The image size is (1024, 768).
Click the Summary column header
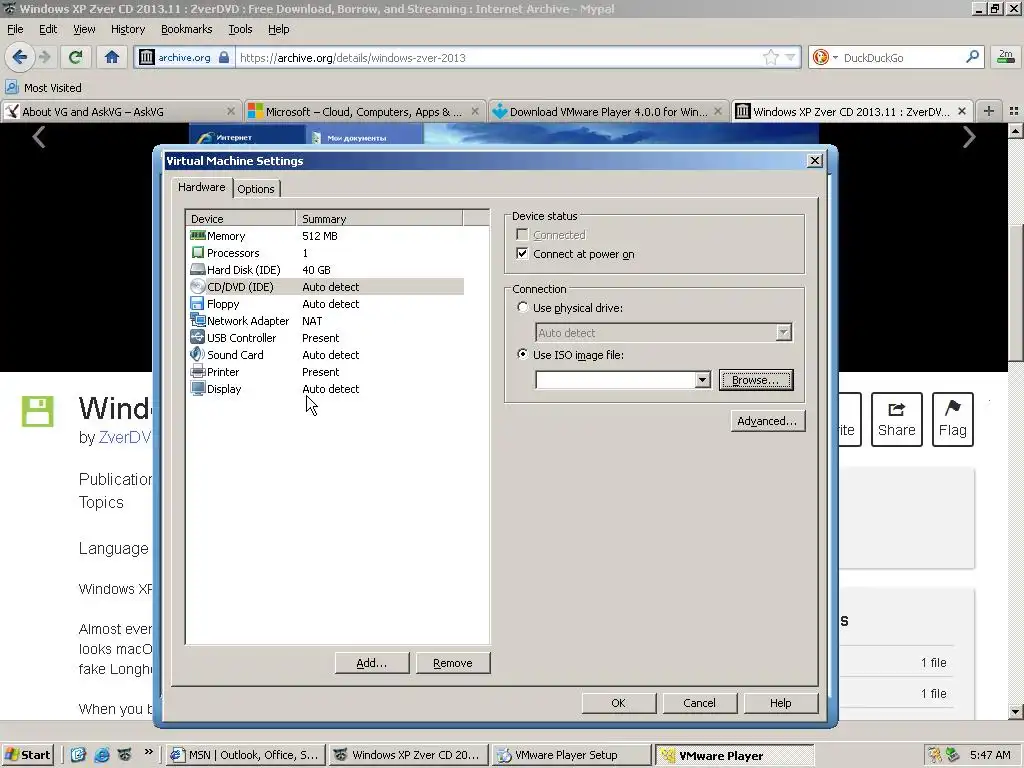(x=379, y=218)
